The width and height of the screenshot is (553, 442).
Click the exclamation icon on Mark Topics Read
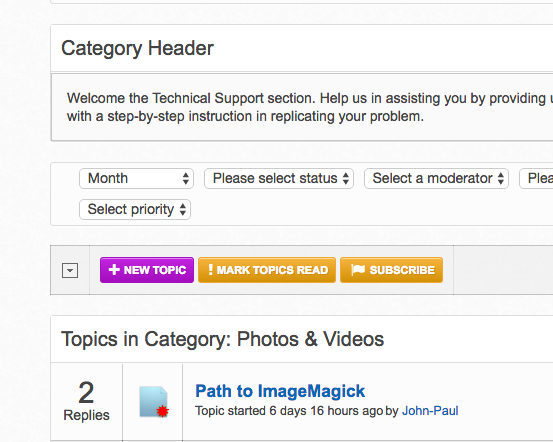tap(210, 270)
